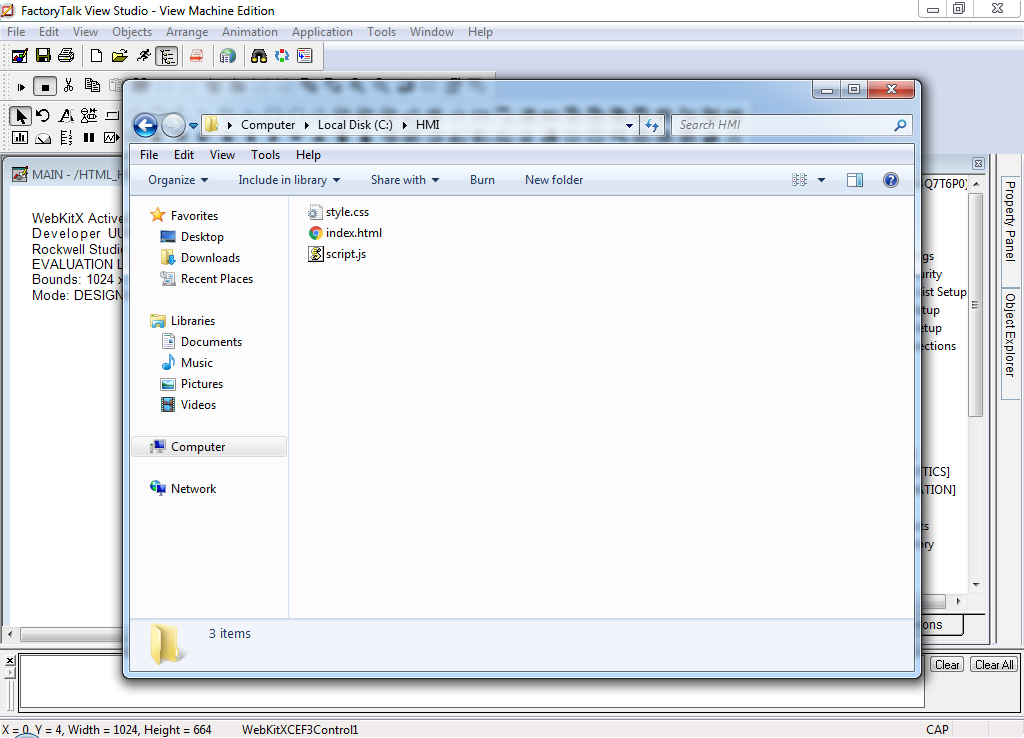The image size is (1024, 738).
Task: Launch Test Application with running man icon
Action: coord(143,56)
